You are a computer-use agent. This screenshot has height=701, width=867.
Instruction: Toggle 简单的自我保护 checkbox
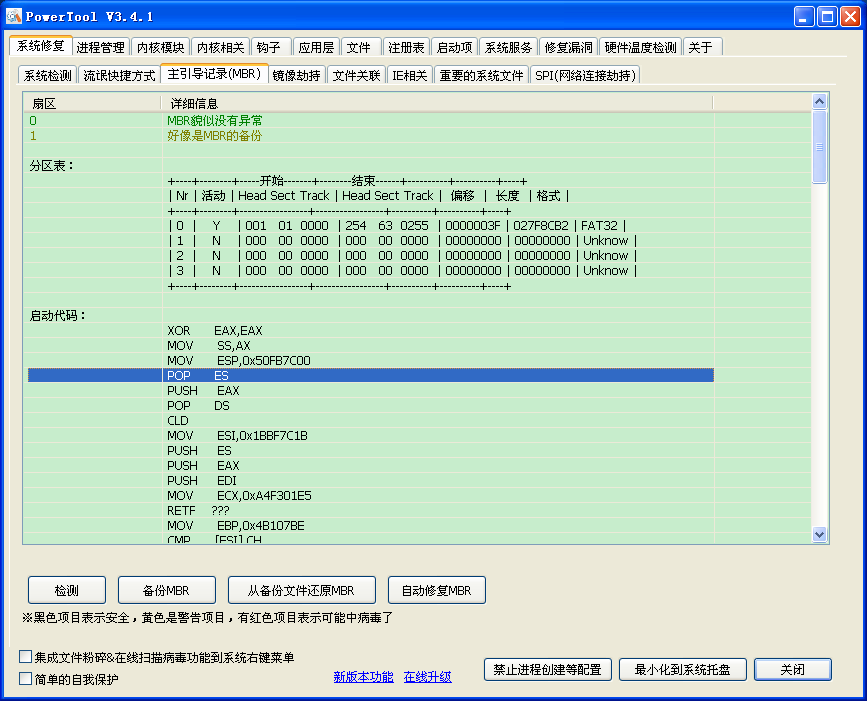(x=26, y=679)
